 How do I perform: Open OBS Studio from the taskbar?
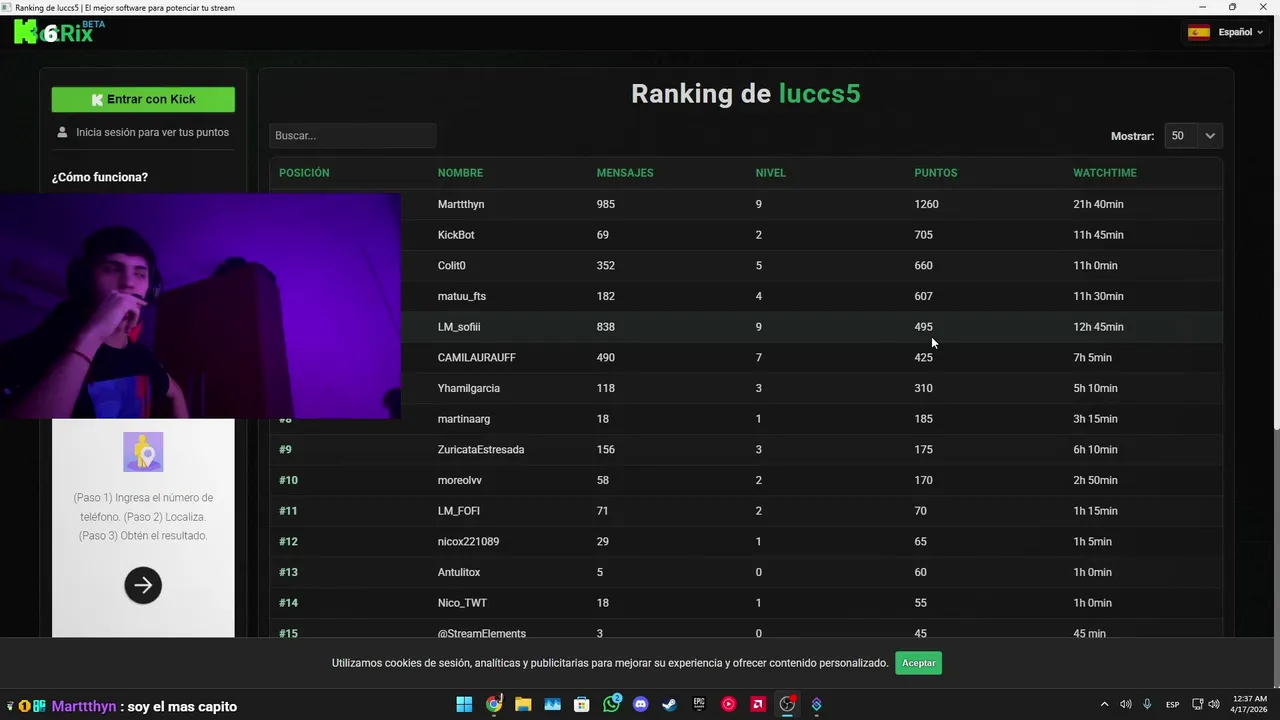(788, 704)
